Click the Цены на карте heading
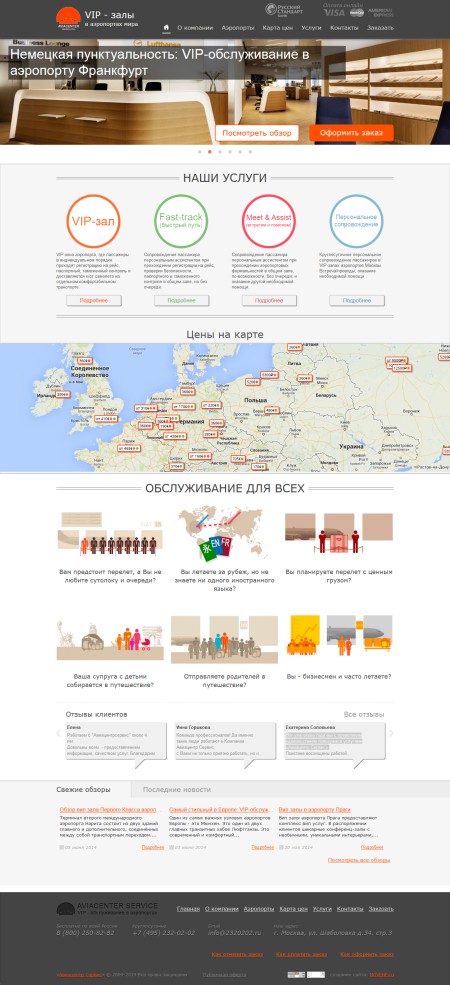 [224, 334]
